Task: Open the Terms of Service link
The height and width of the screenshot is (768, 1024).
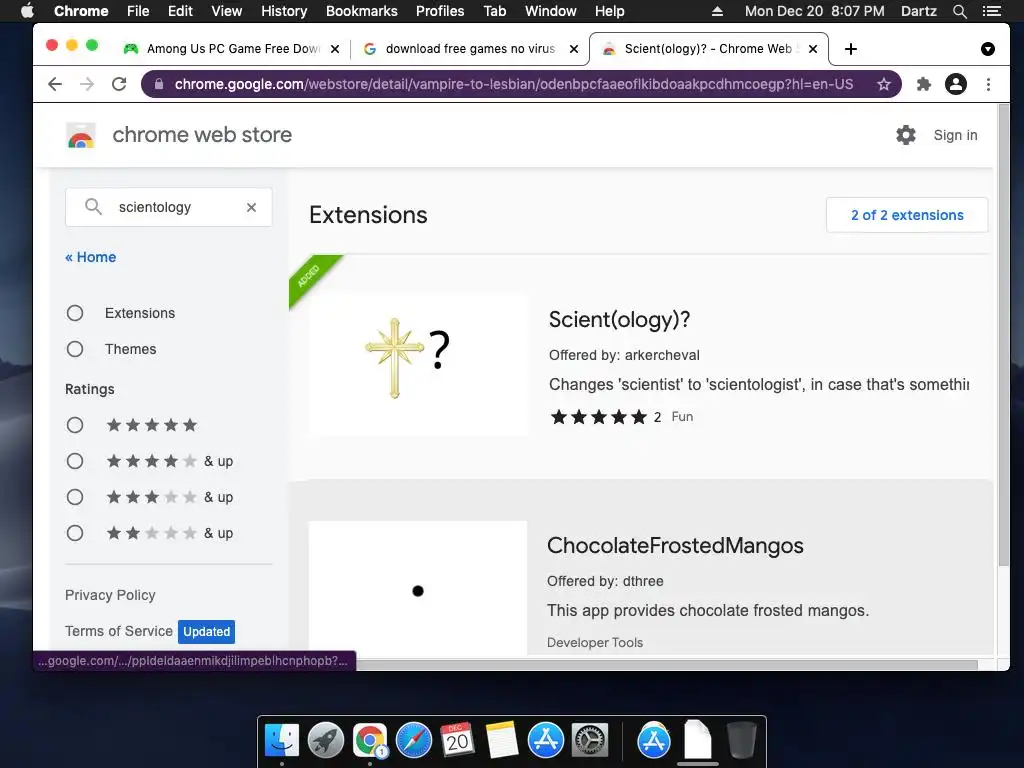Action: pyautogui.click(x=119, y=632)
